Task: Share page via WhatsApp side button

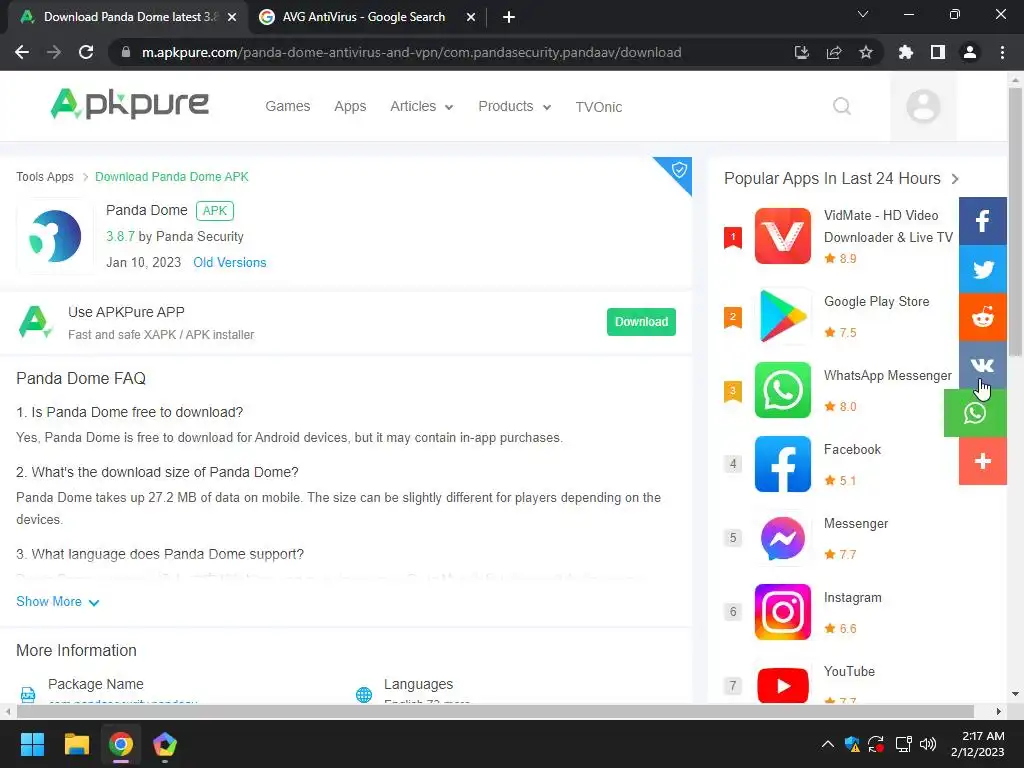Action: (x=975, y=413)
